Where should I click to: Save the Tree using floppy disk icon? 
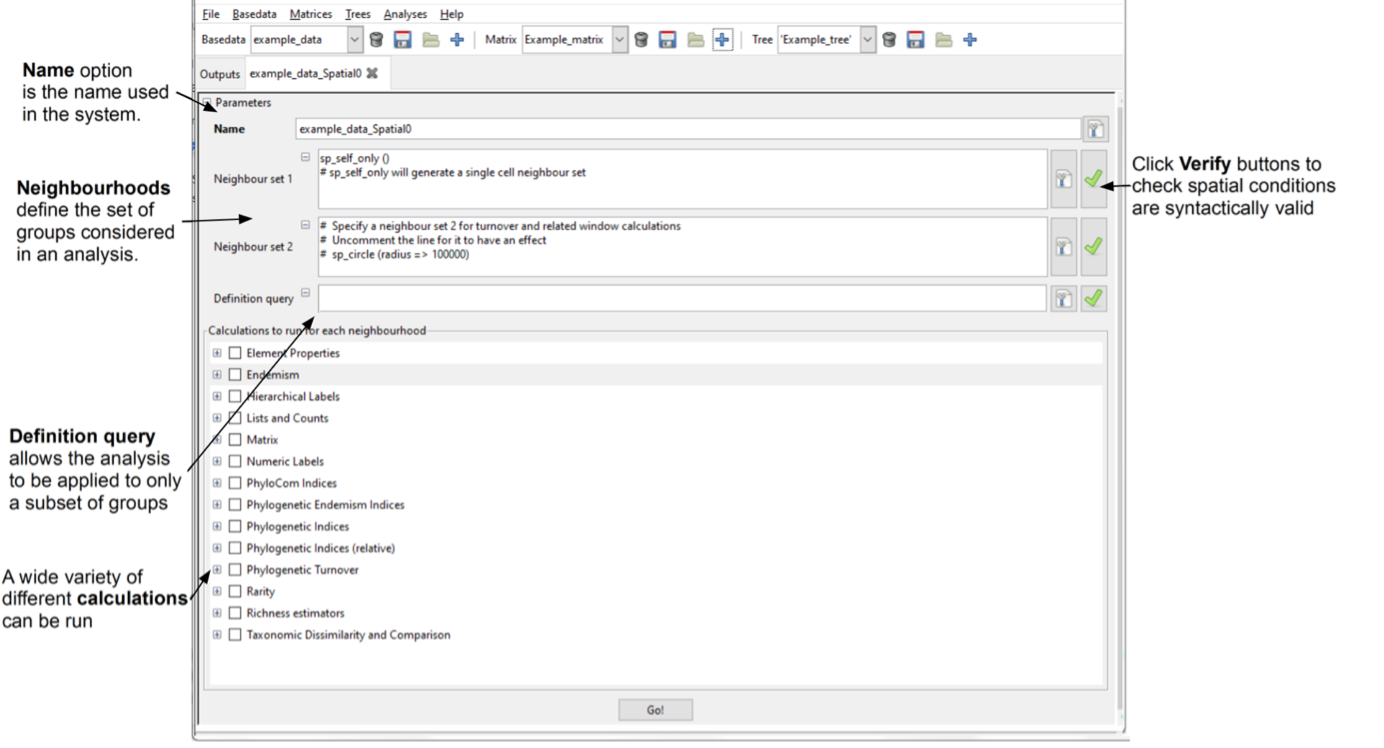click(915, 40)
